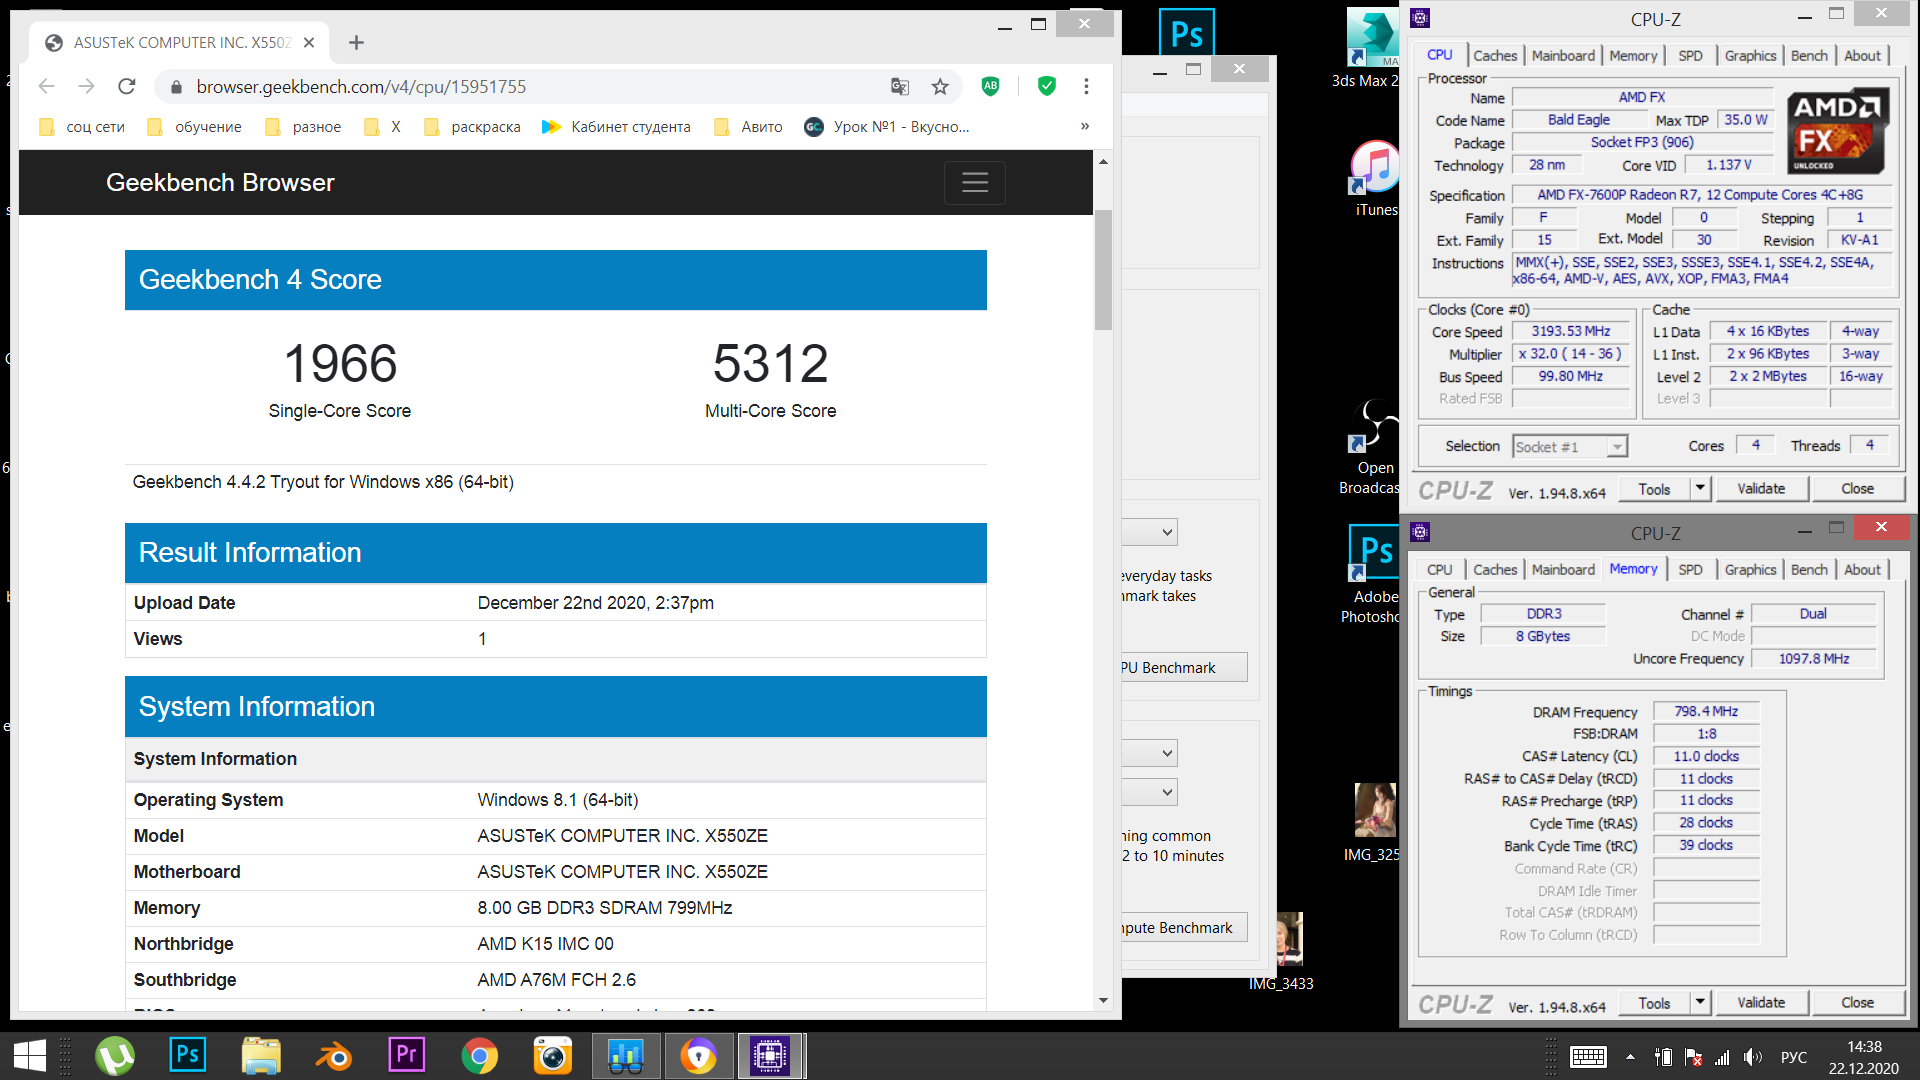Image resolution: width=1920 pixels, height=1080 pixels.
Task: Open the обучение bookmark folder
Action: (194, 127)
